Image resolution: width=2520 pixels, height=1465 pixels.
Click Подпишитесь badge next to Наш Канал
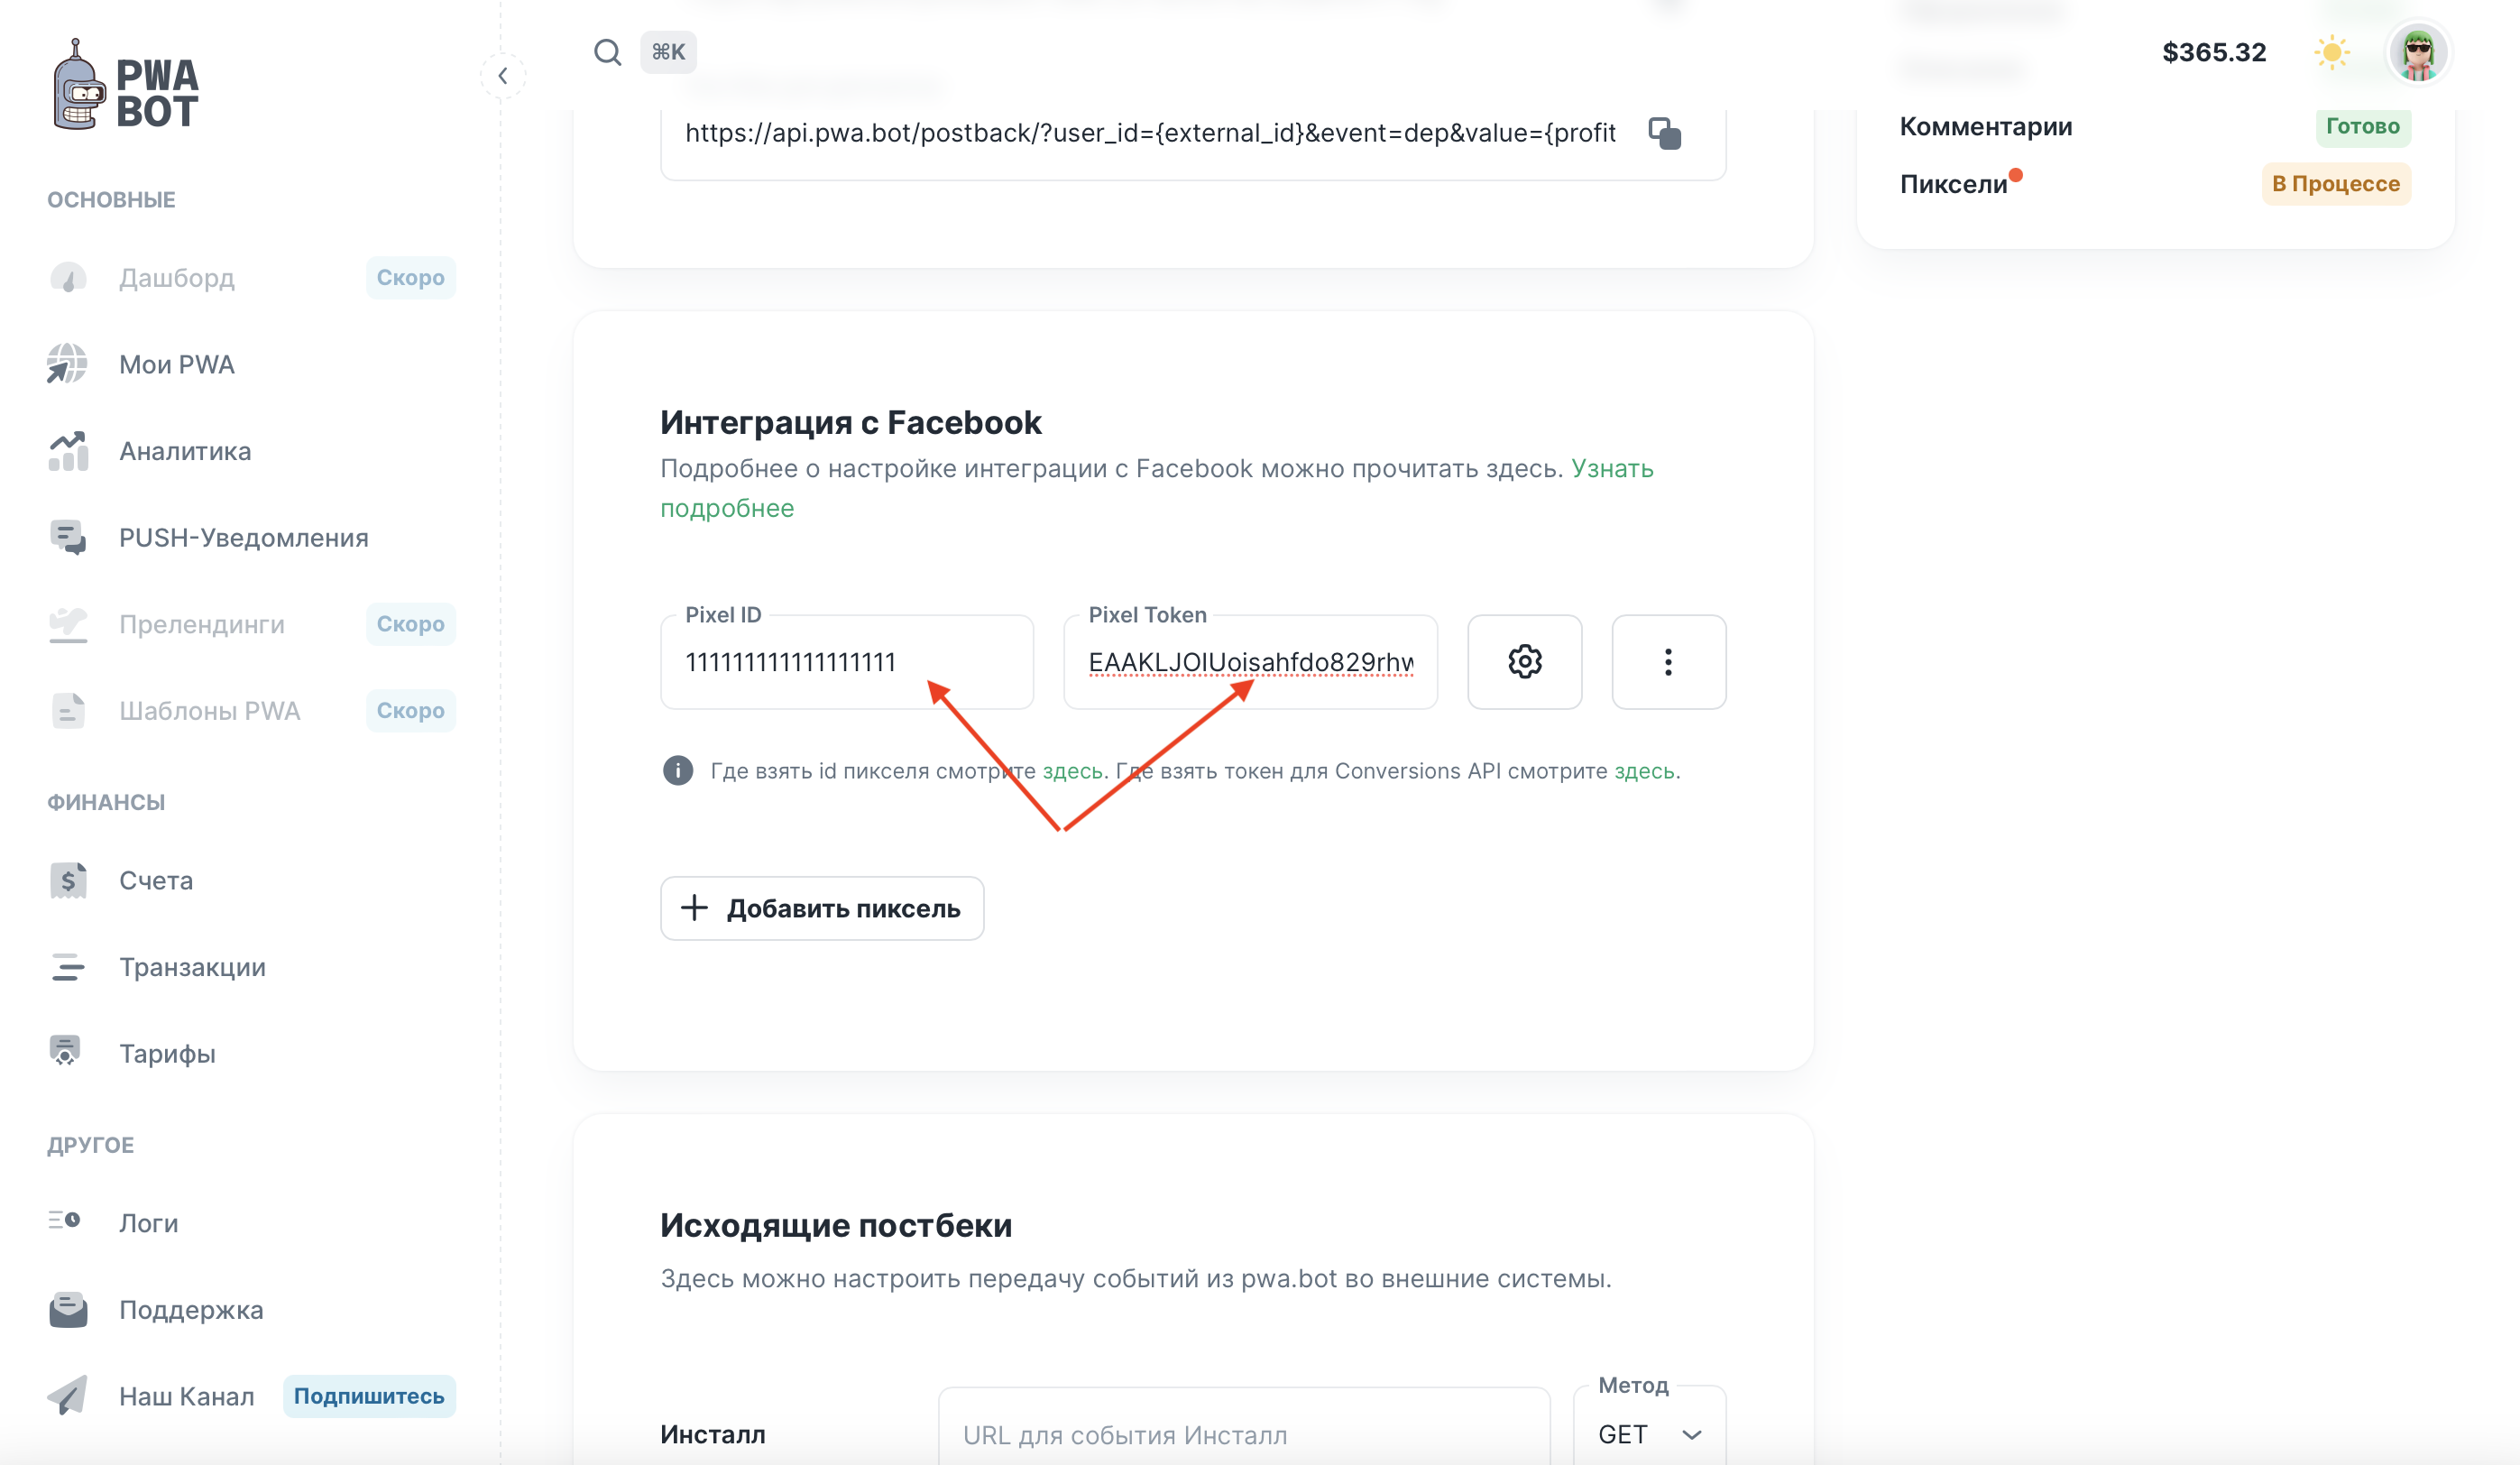pyautogui.click(x=369, y=1396)
